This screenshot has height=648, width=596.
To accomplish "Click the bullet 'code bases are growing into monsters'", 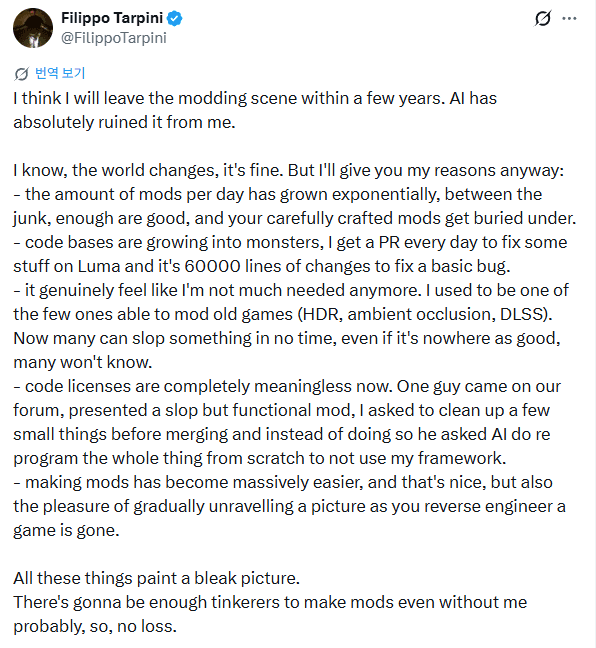I will click(290, 242).
